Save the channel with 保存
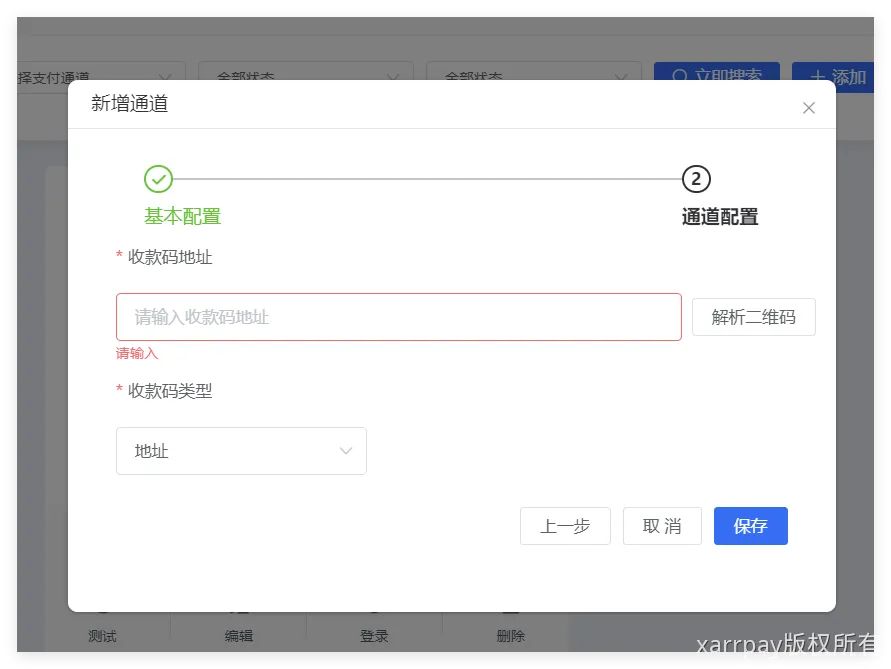Screen dimensions: 891x669 click(x=750, y=526)
